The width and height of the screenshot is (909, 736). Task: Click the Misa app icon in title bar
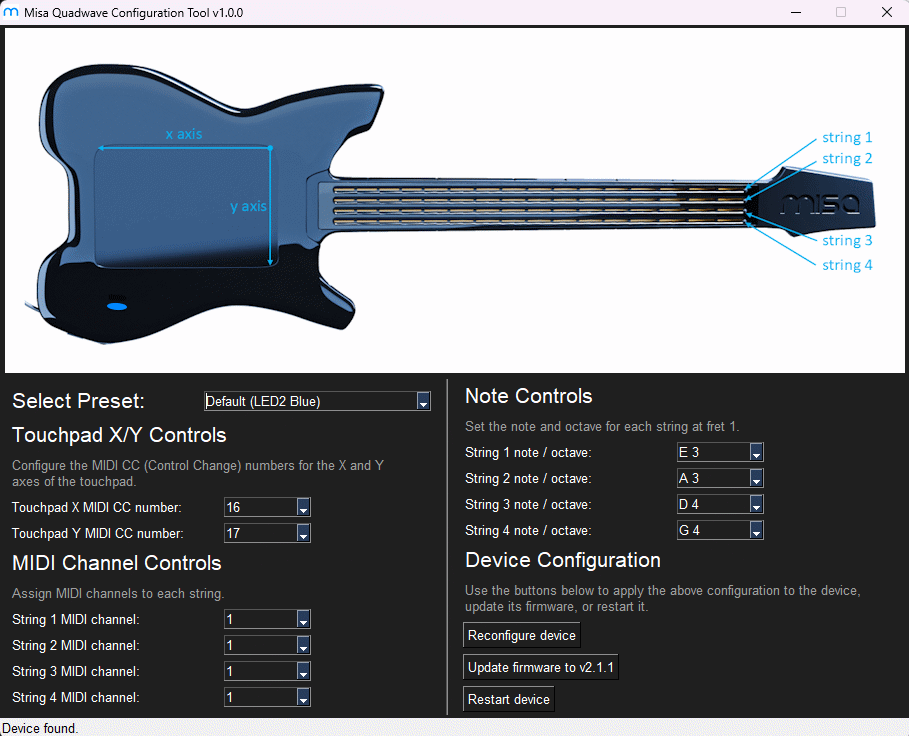coord(12,13)
